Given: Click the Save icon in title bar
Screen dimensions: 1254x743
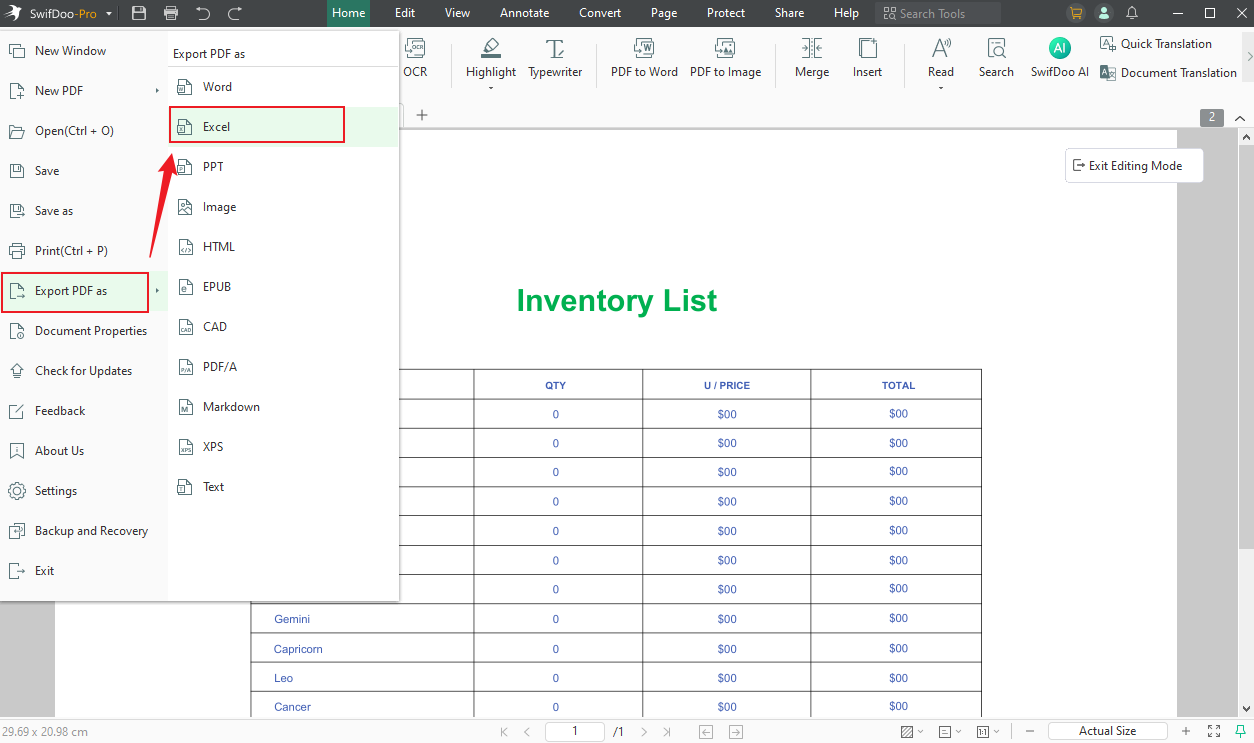Looking at the screenshot, I should [139, 13].
